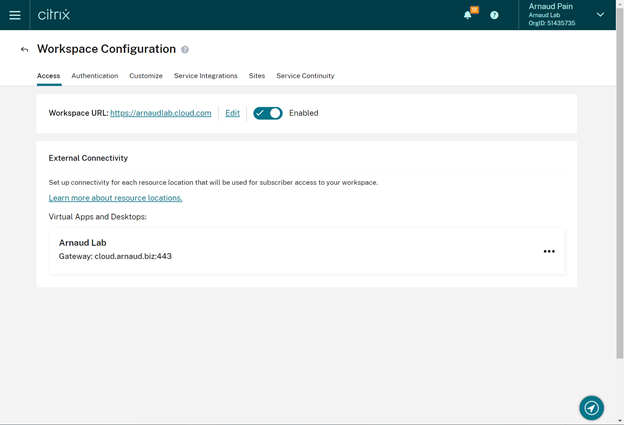The width and height of the screenshot is (624, 425).
Task: Open the help question mark icon
Action: 494,15
